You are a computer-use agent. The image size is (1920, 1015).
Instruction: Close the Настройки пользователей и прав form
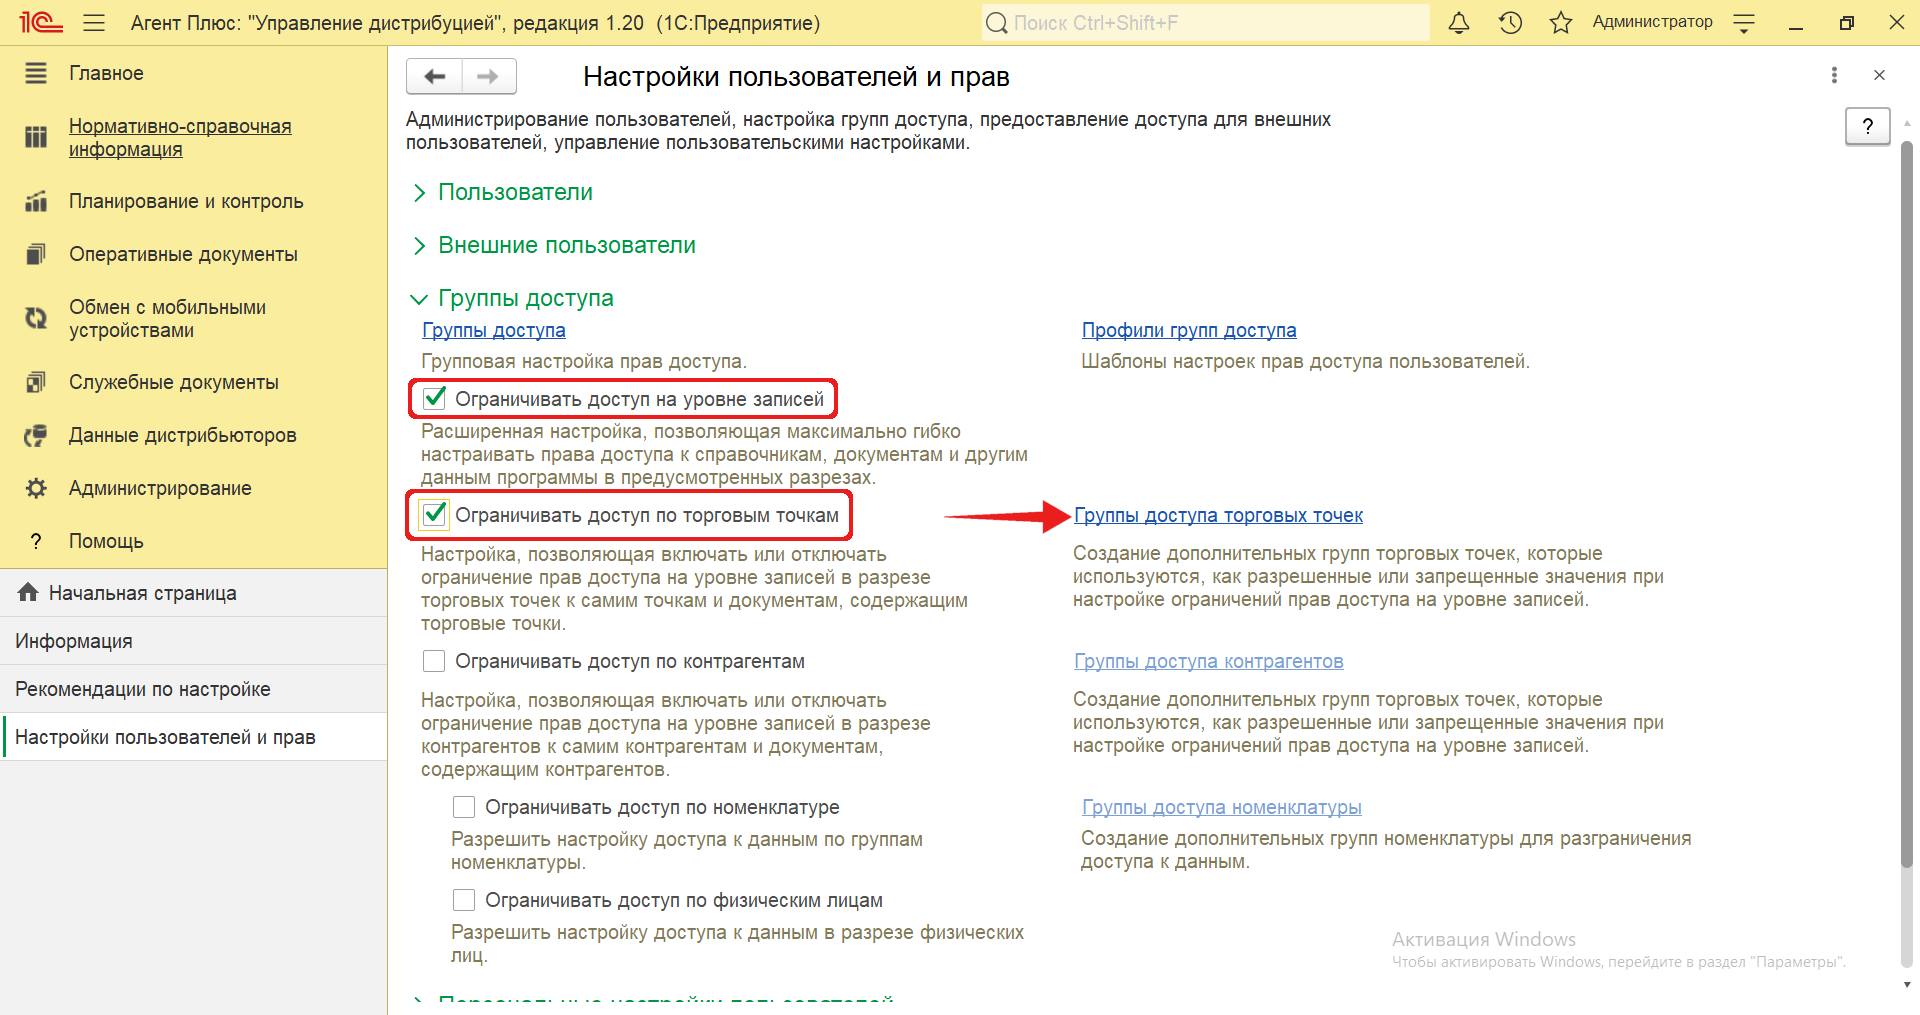1879,75
